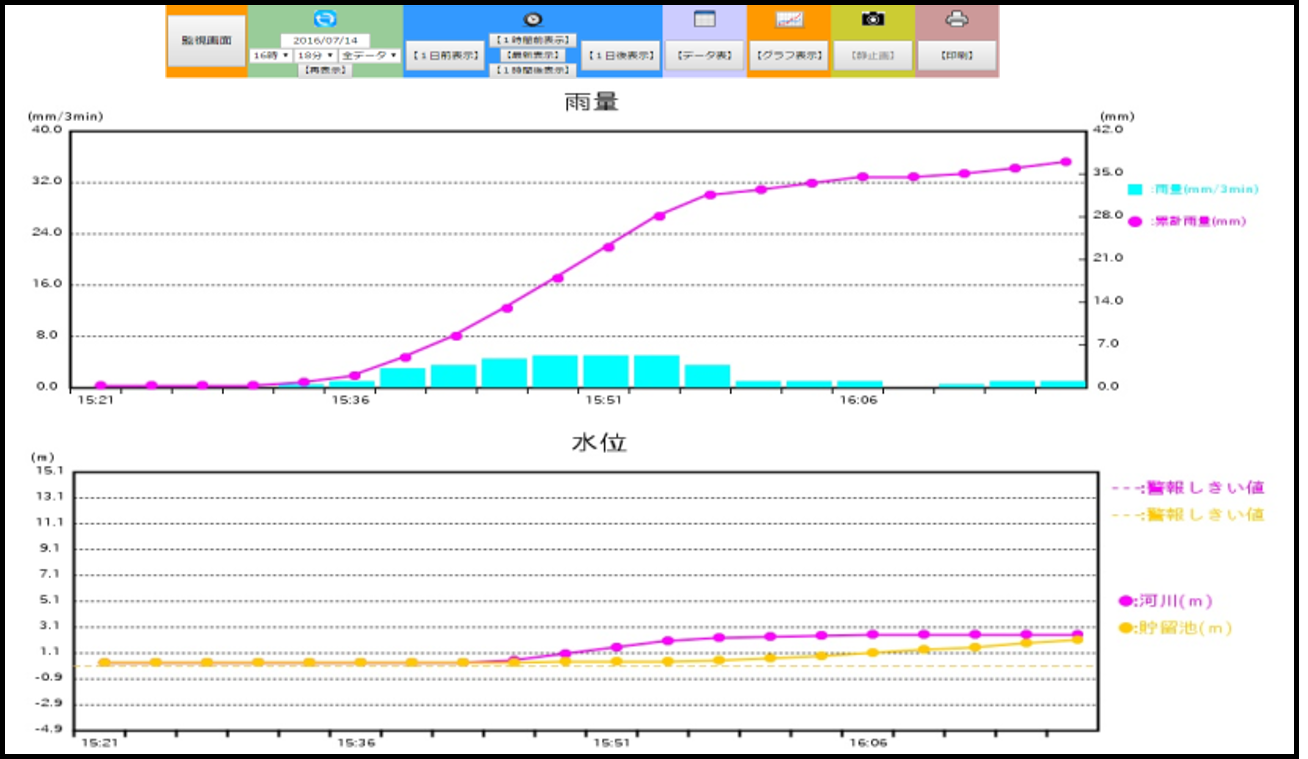Viewport: 1308px width, 759px height.
Task: Click the 監視画面 button
Action: (x=206, y=42)
